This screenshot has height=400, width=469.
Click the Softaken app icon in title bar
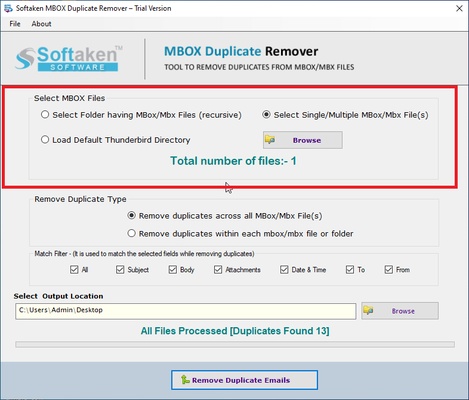pos(8,8)
